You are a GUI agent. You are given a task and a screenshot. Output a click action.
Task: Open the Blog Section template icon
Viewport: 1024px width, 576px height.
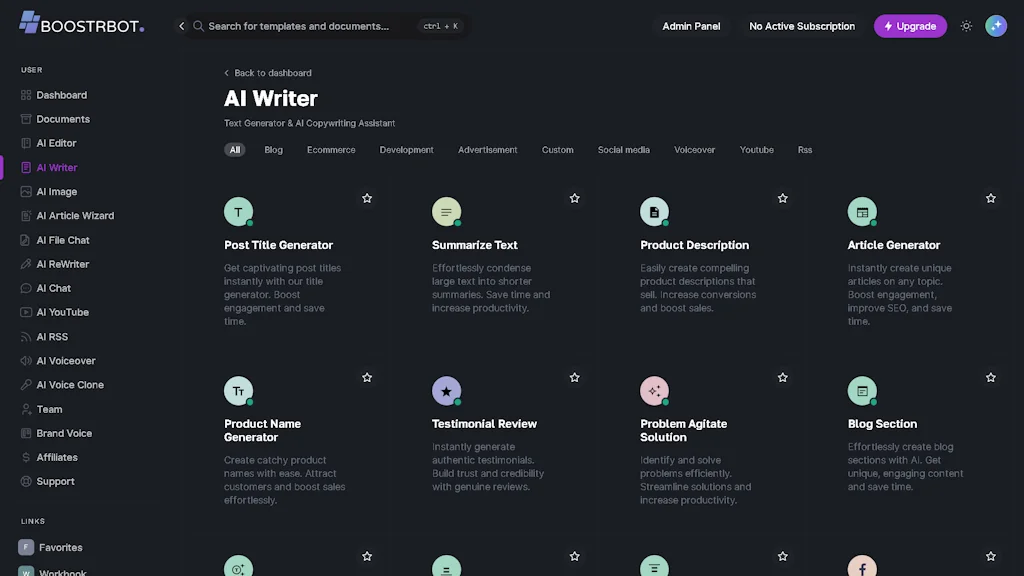[862, 391]
